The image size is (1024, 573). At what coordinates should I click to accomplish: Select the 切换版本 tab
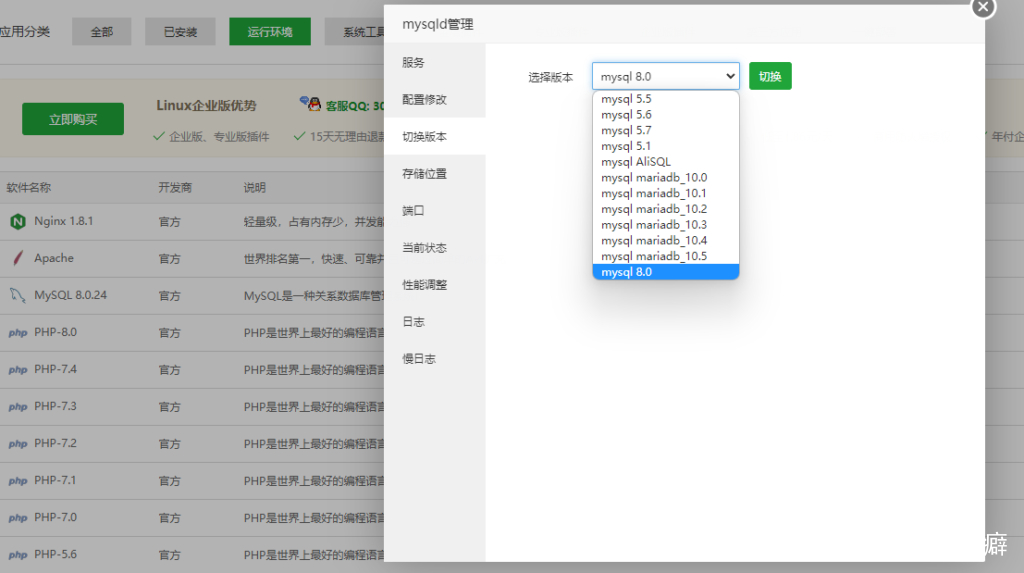435,137
